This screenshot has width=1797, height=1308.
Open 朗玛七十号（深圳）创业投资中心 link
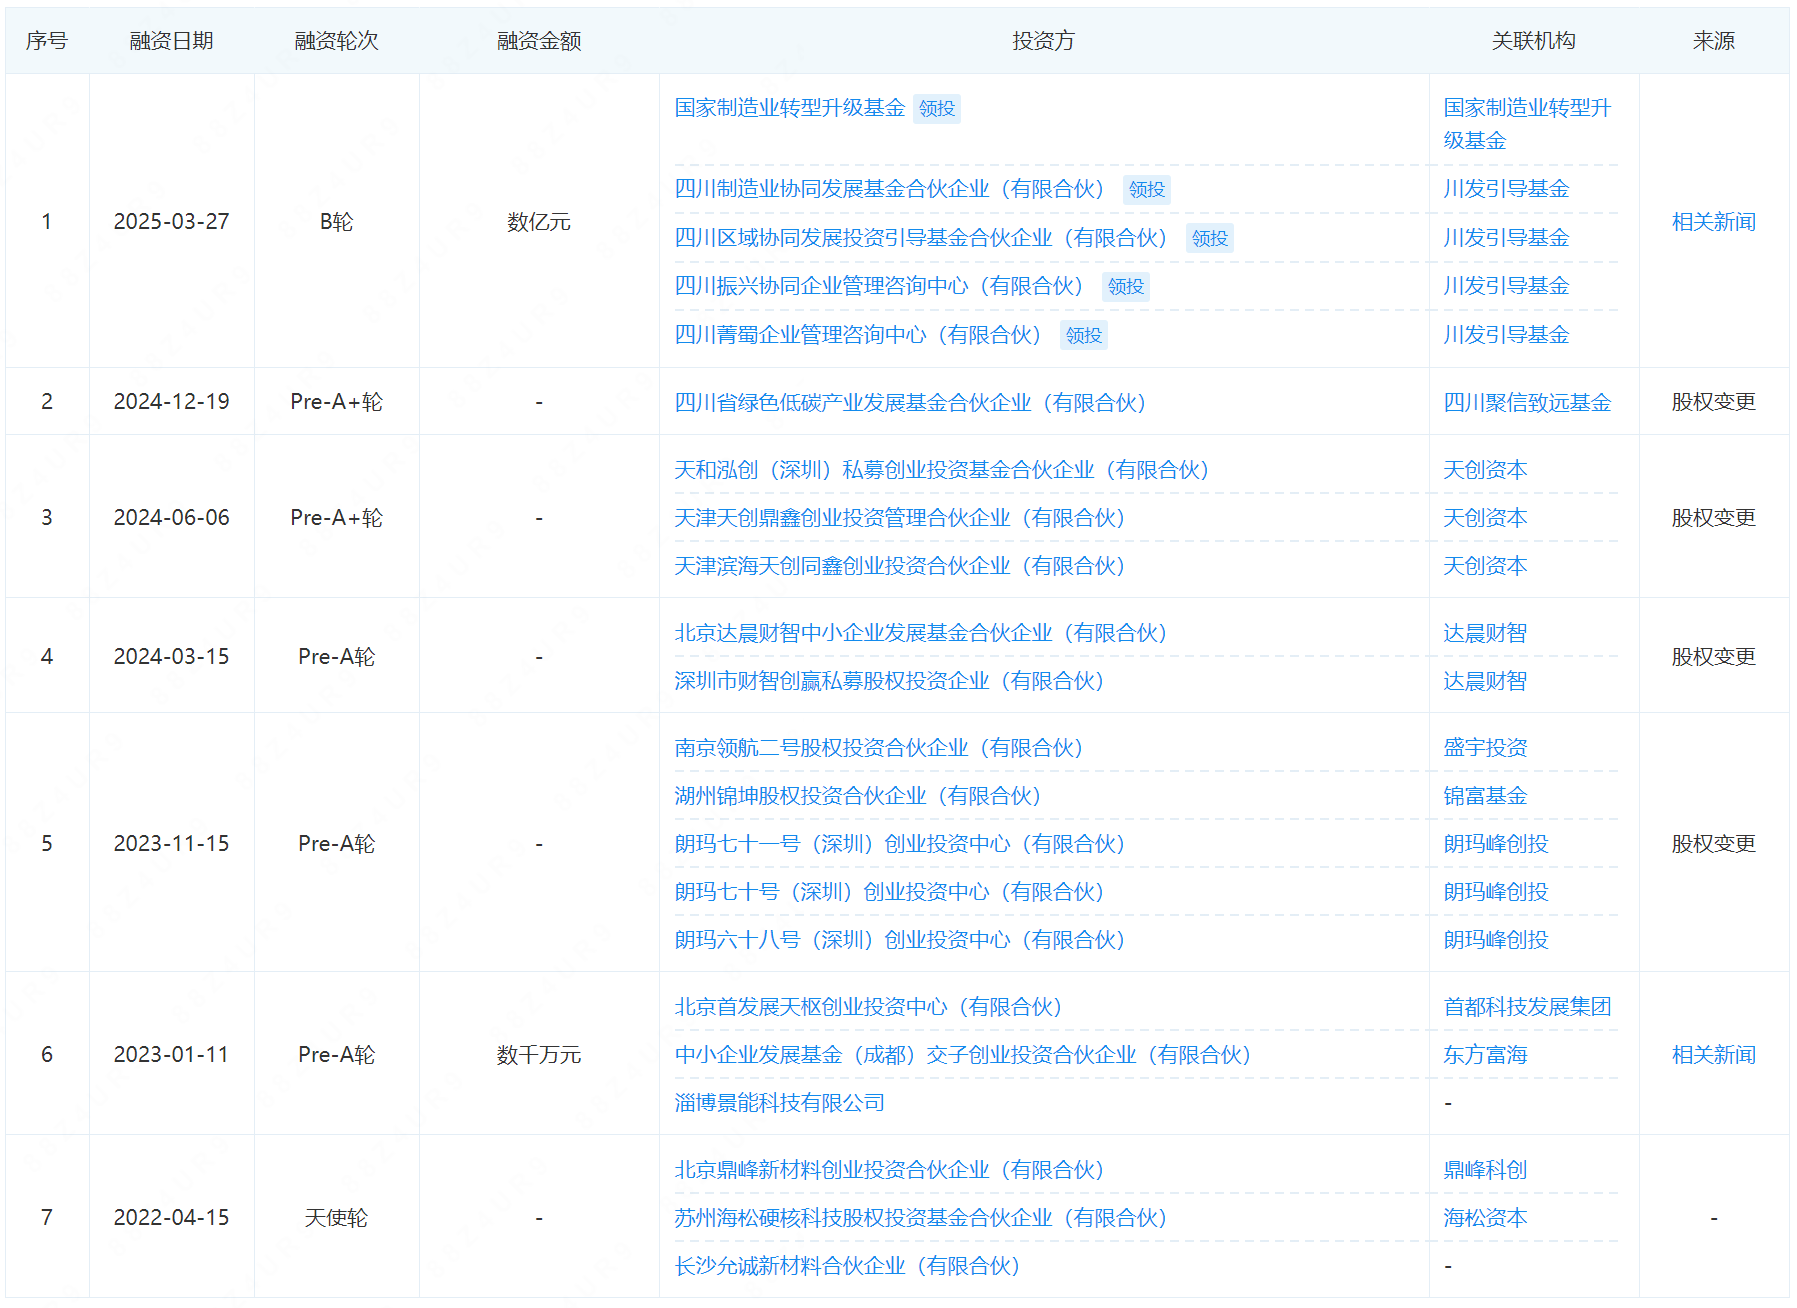pos(889,892)
